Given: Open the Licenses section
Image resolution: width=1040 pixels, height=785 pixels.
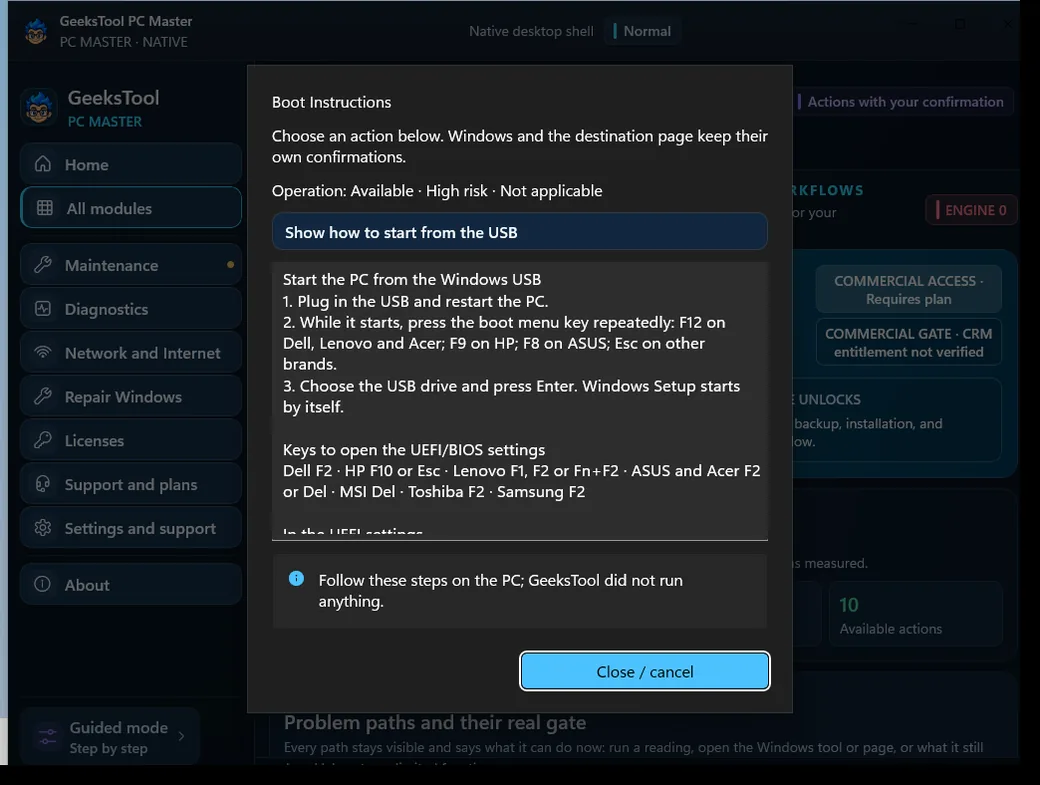Looking at the screenshot, I should 131,440.
